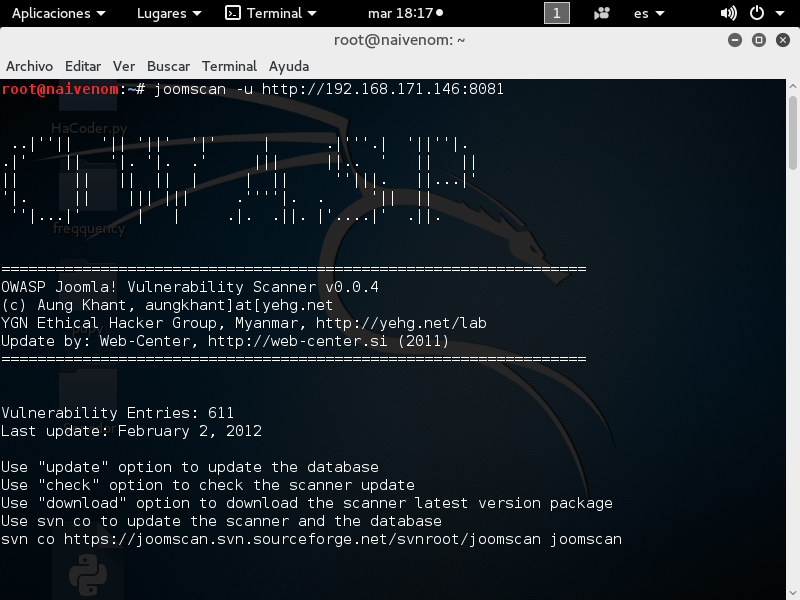Click Vulnerability Entries: 611 line

[x=117, y=412]
